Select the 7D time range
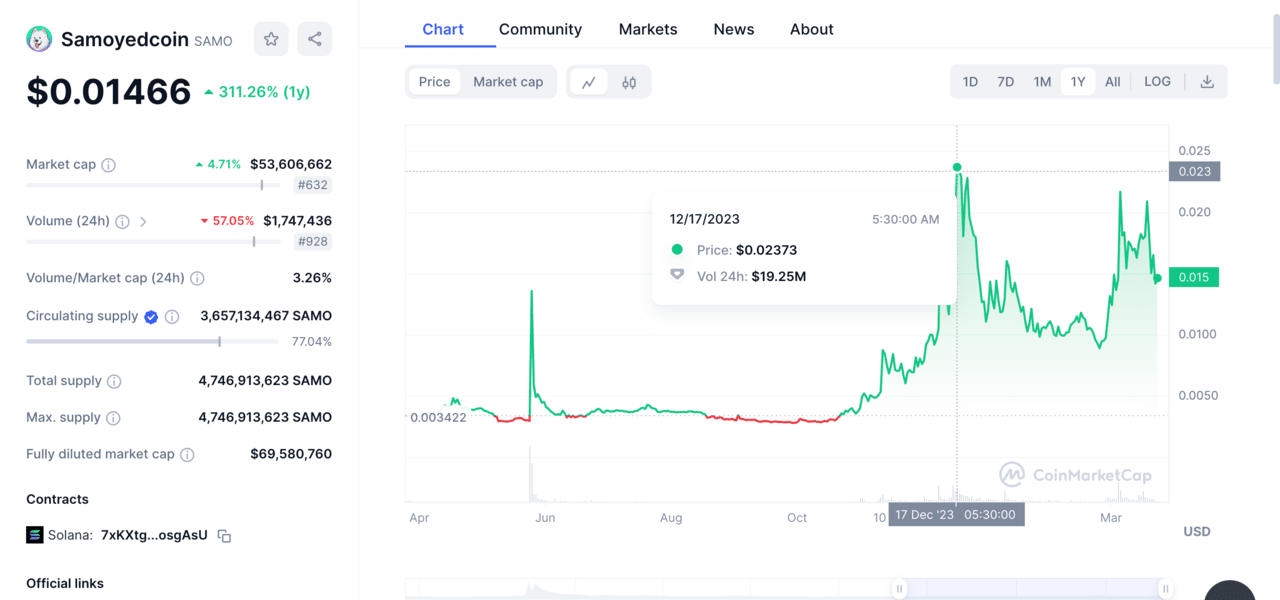This screenshot has width=1280, height=600. (x=1006, y=82)
